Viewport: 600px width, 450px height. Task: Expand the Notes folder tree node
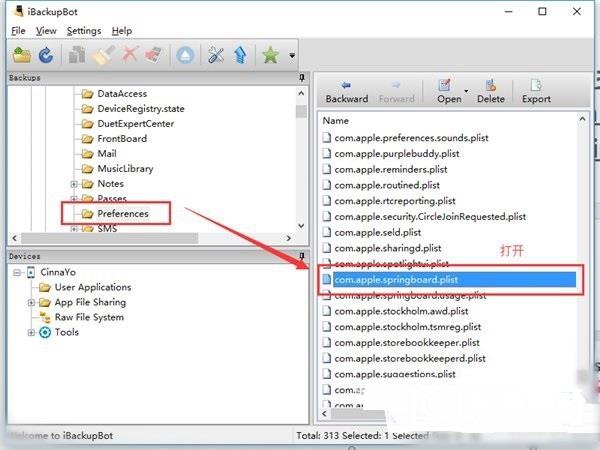coord(74,184)
